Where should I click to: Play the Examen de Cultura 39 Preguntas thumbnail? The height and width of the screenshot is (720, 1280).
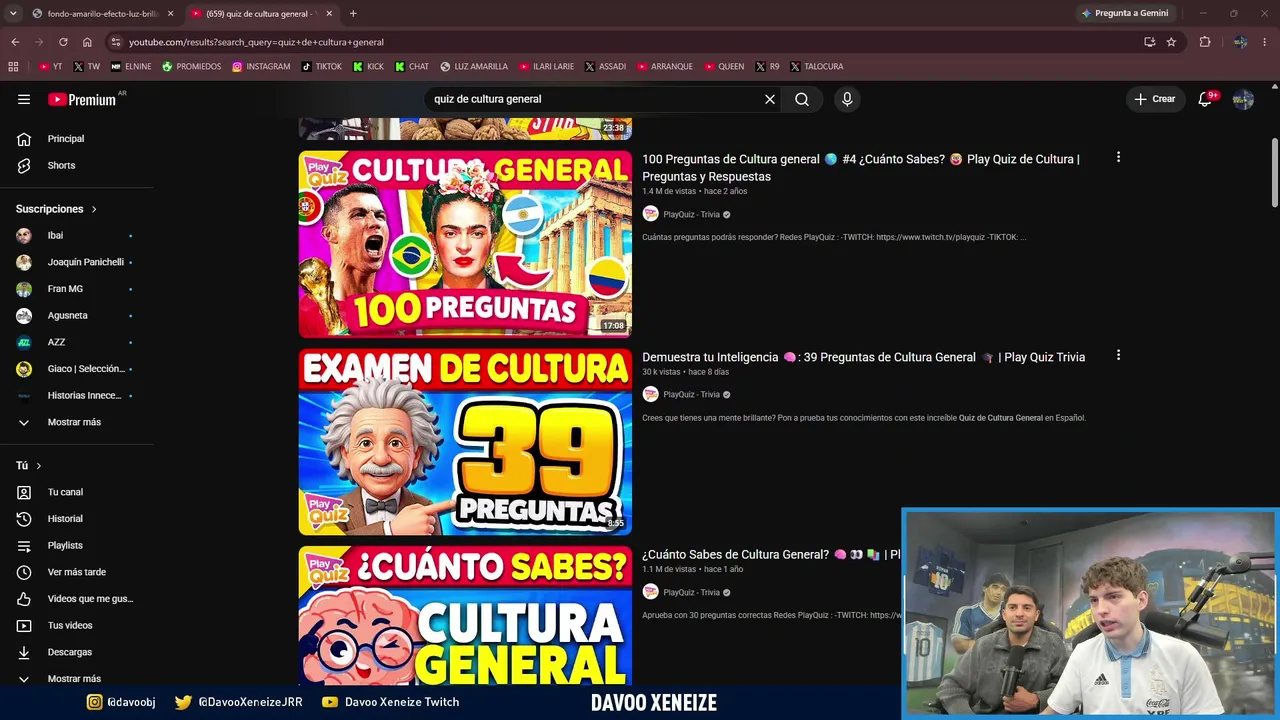465,442
